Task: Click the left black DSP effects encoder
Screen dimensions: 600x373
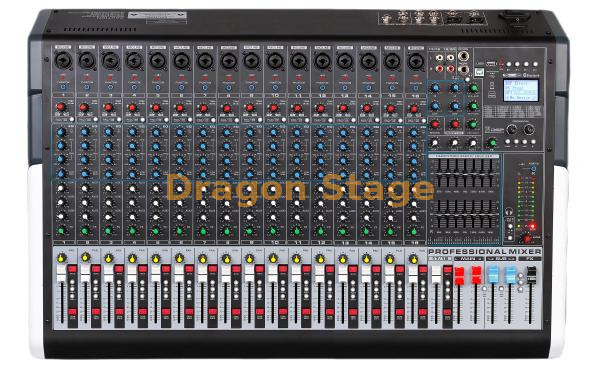Action: [x=512, y=129]
